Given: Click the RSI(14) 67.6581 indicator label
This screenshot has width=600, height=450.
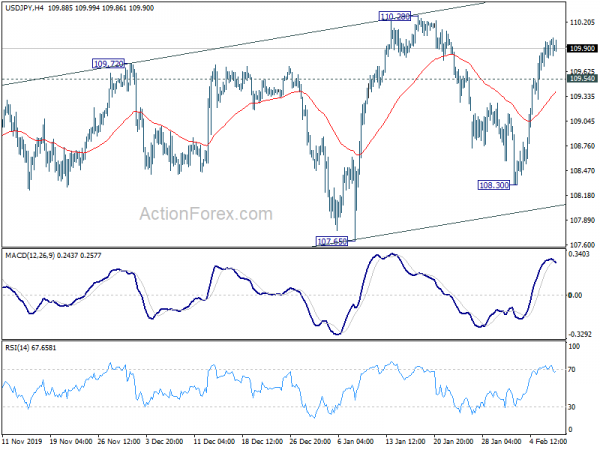Looking at the screenshot, I should click(31, 348).
